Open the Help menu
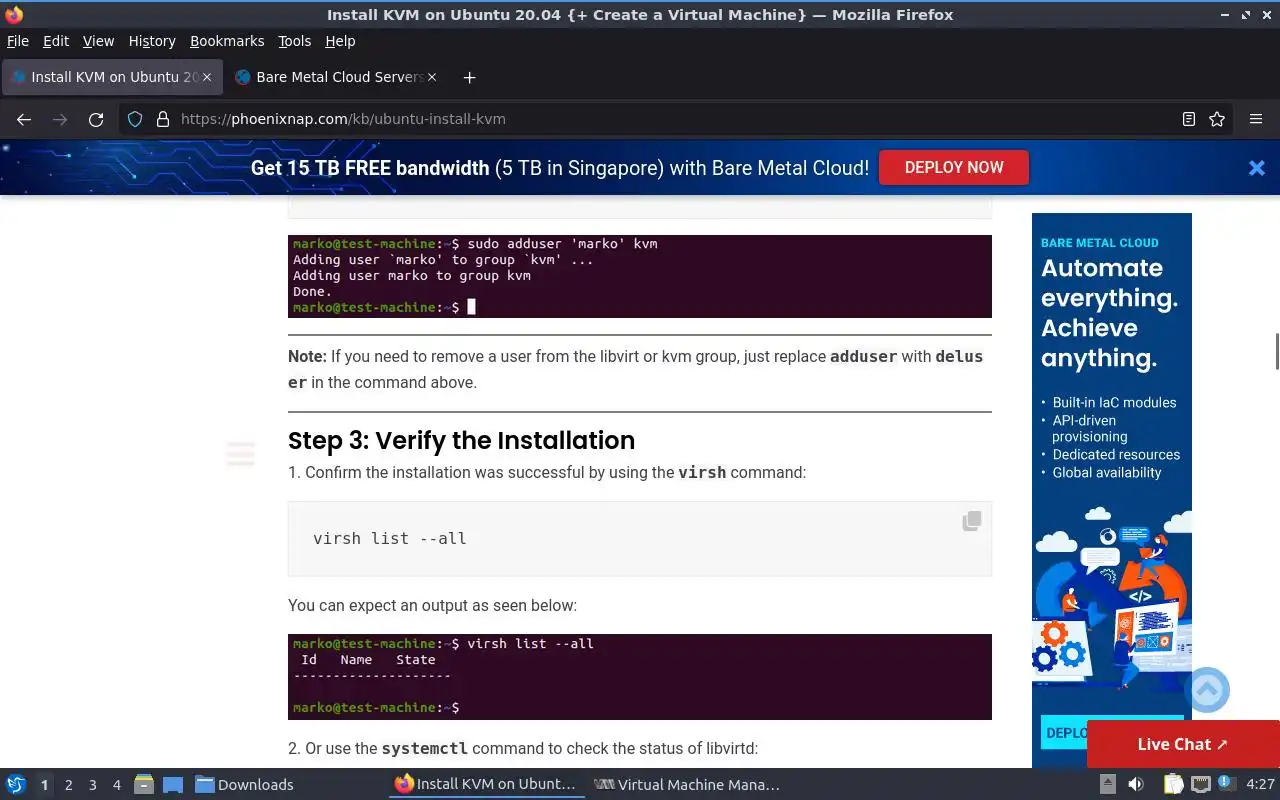1280x800 pixels. click(x=340, y=41)
